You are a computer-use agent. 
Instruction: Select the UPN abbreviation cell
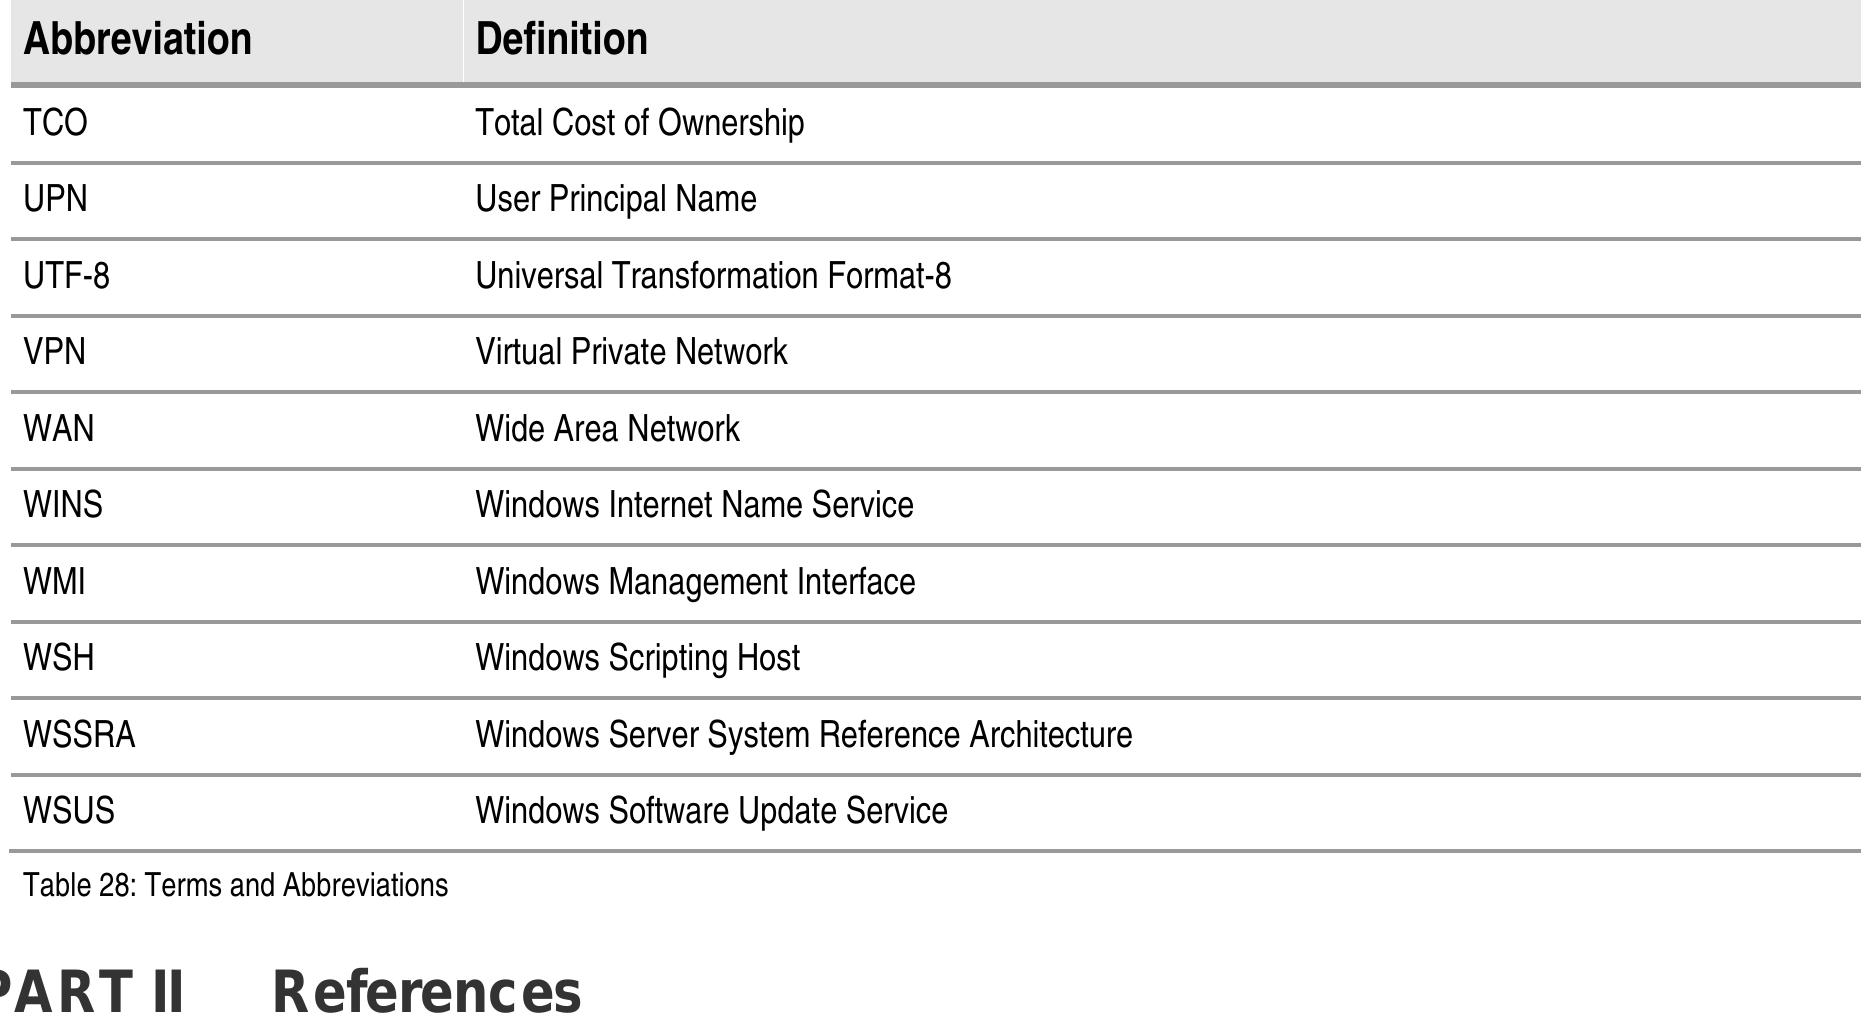tap(56, 199)
